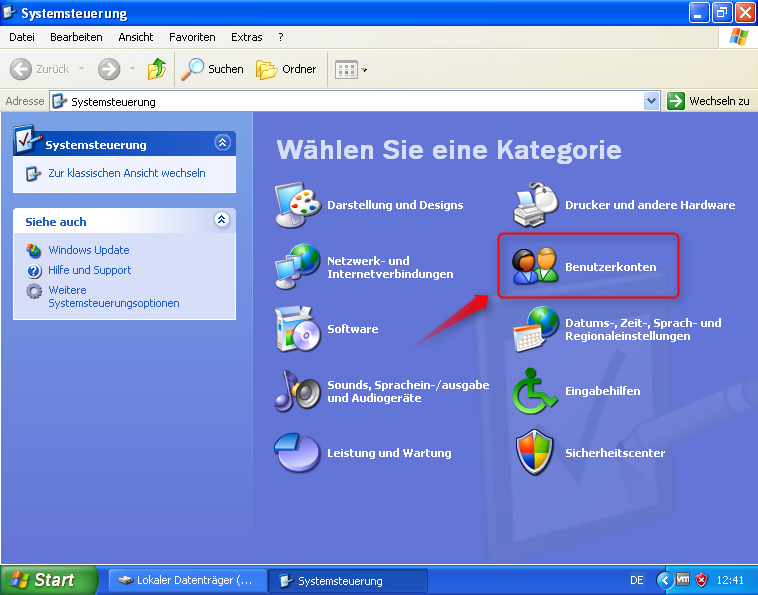Click the Ansichten view grid icon
The height and width of the screenshot is (595, 758).
(346, 70)
